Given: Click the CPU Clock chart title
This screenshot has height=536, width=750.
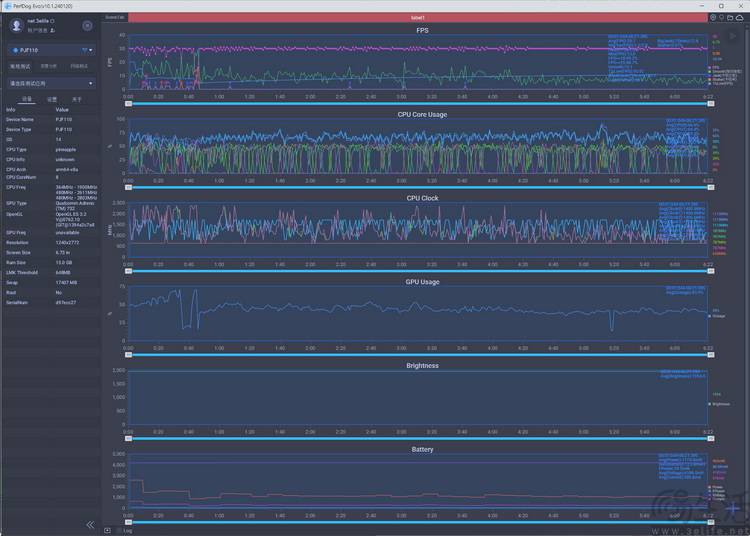Looking at the screenshot, I should [422, 198].
